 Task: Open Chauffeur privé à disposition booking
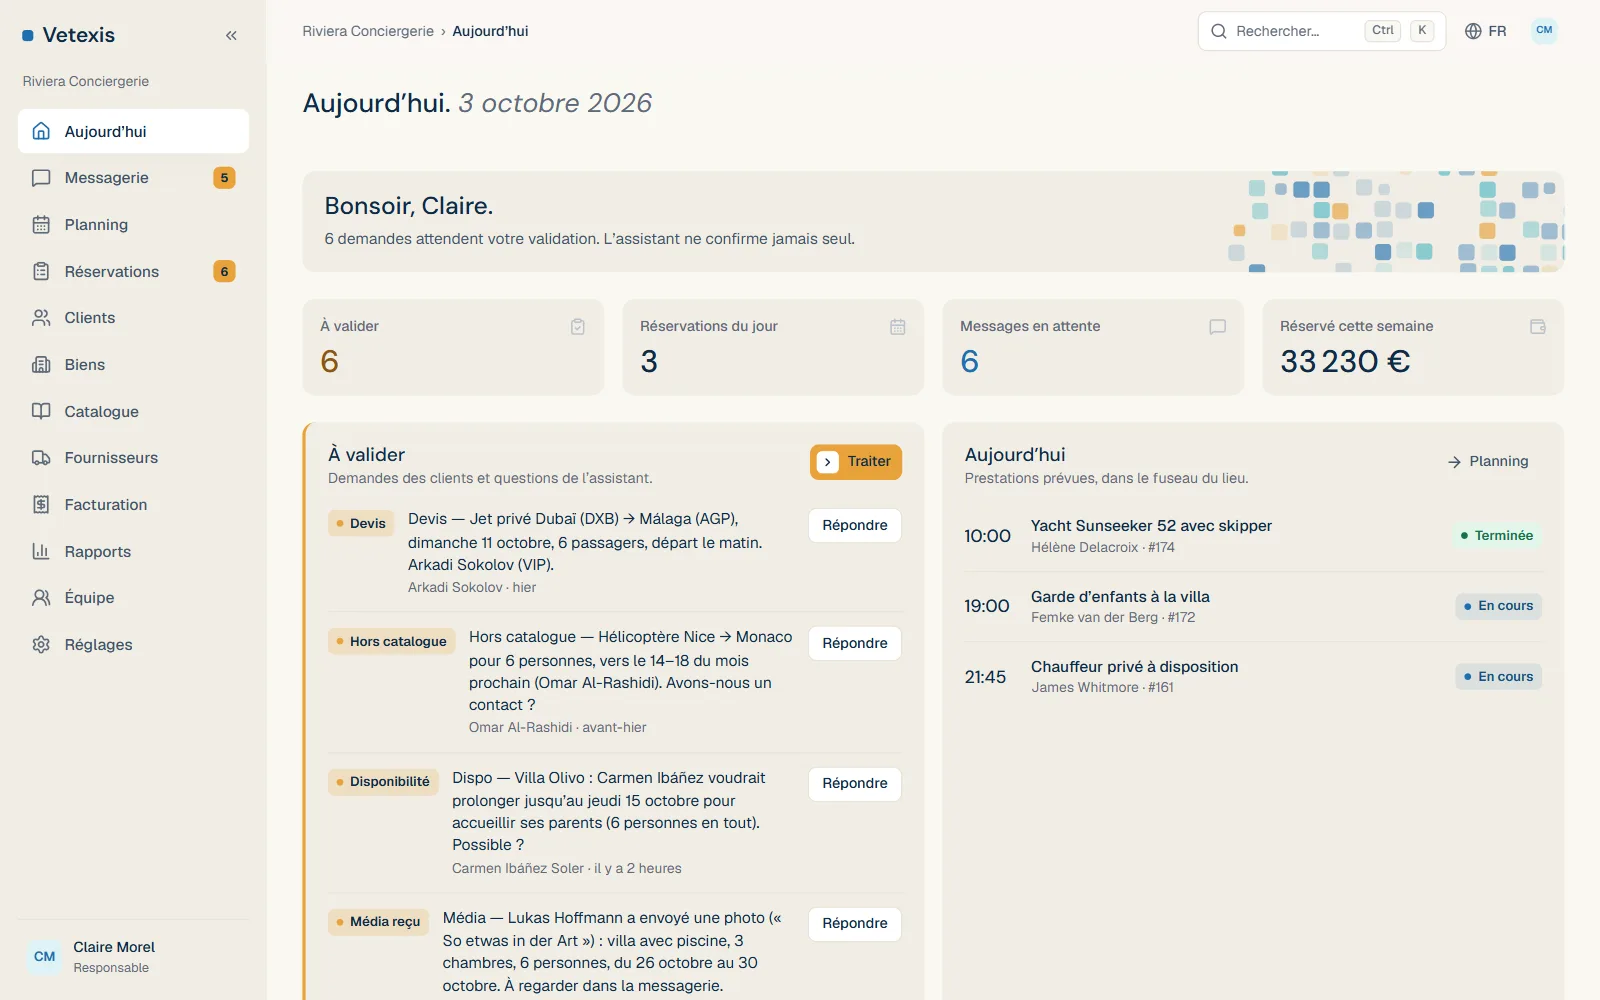click(1253, 677)
